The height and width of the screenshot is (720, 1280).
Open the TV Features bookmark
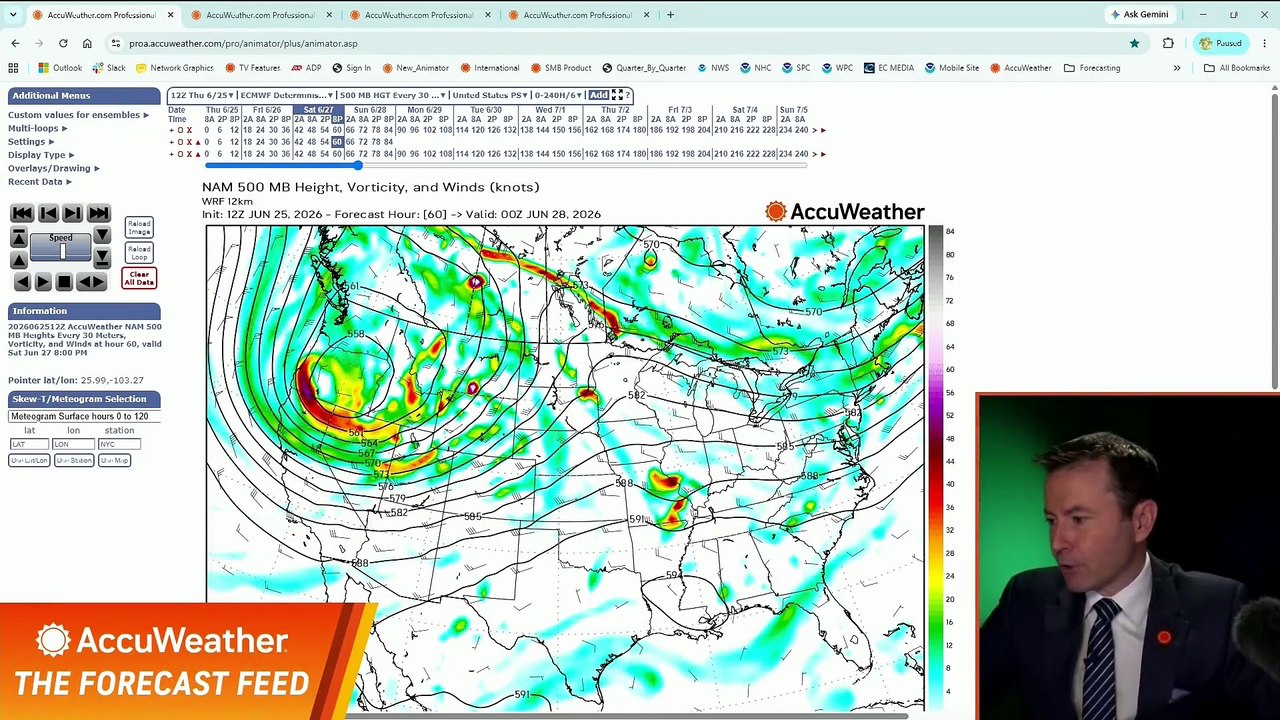tap(252, 68)
